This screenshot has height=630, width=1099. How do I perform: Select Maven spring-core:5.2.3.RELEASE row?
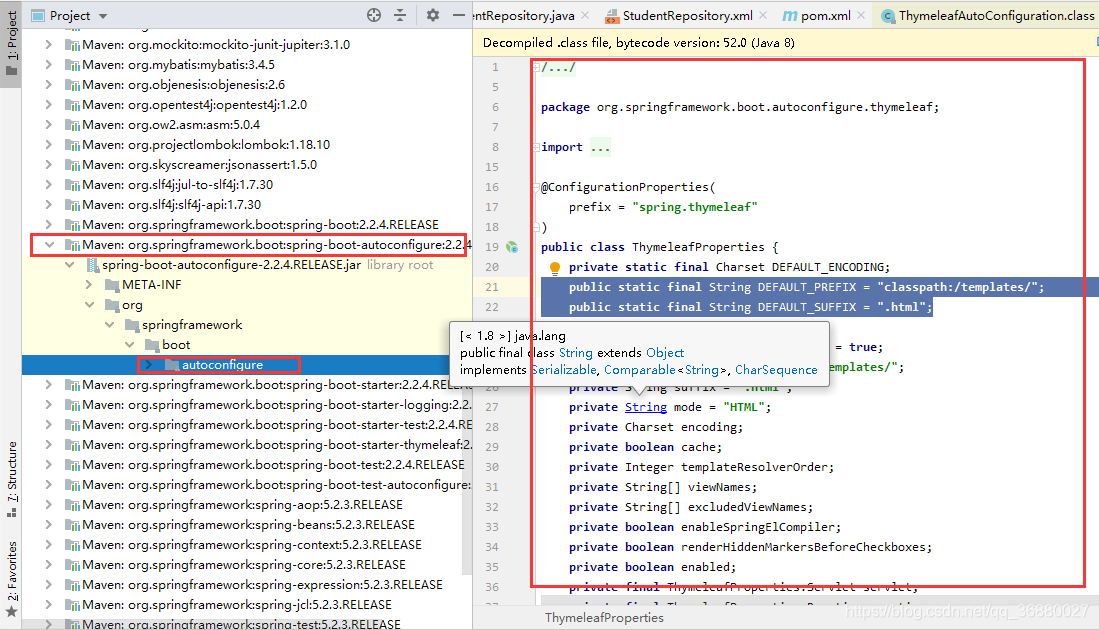click(247, 564)
